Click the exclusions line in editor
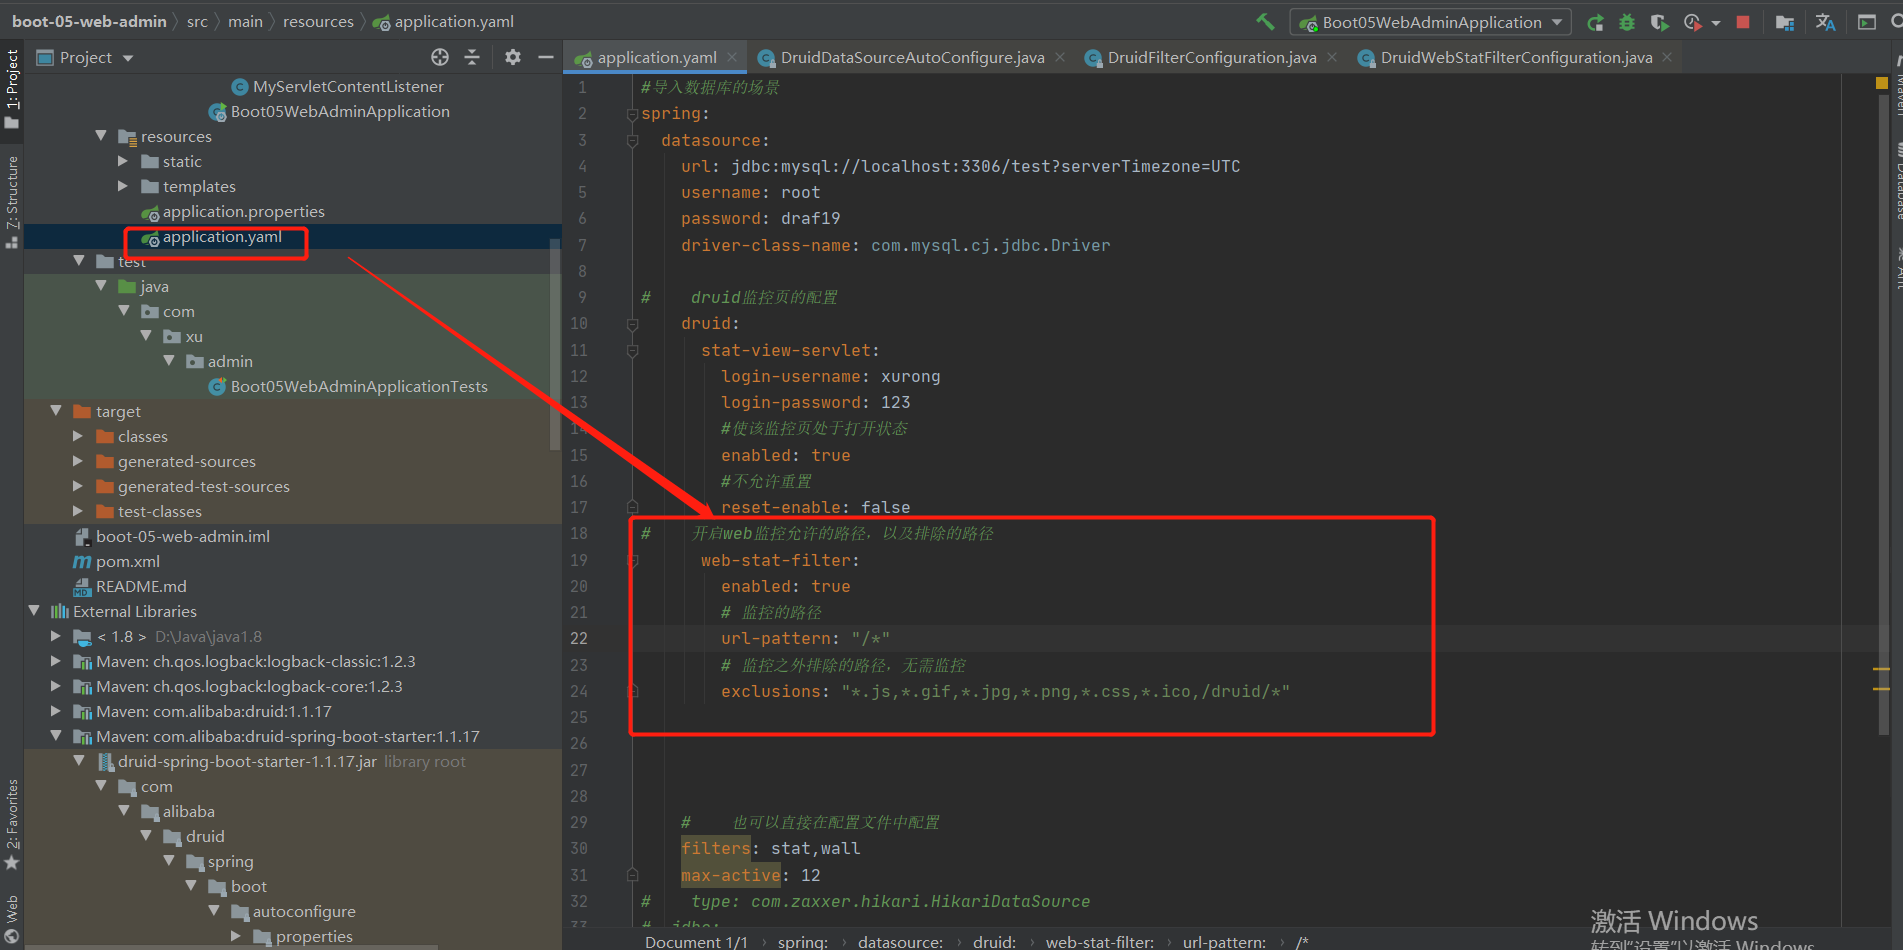The image size is (1903, 950). (1005, 691)
